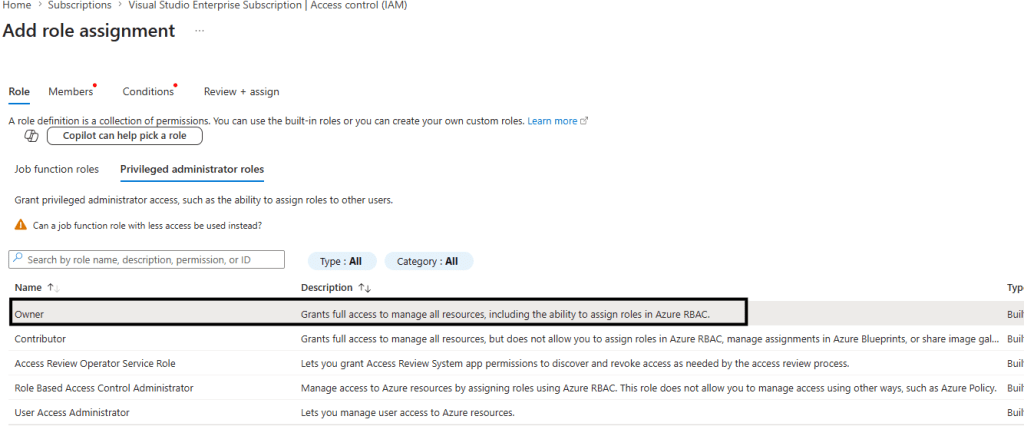
Task: Click the orange warning triangle icon
Action: (20, 226)
